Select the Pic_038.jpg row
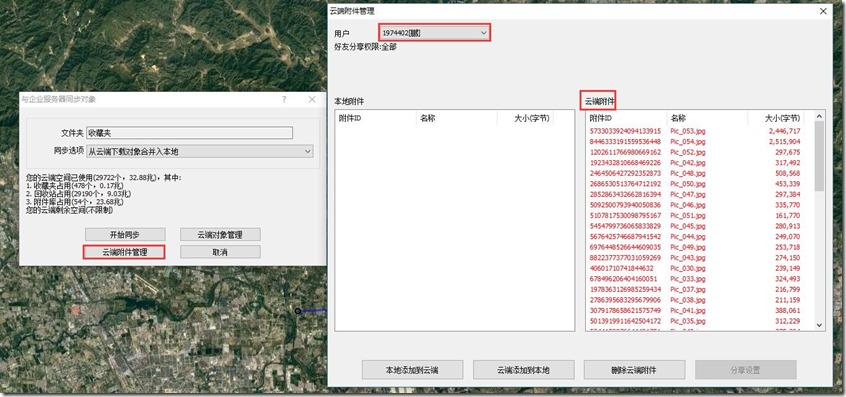The width and height of the screenshot is (846, 397). 700,299
